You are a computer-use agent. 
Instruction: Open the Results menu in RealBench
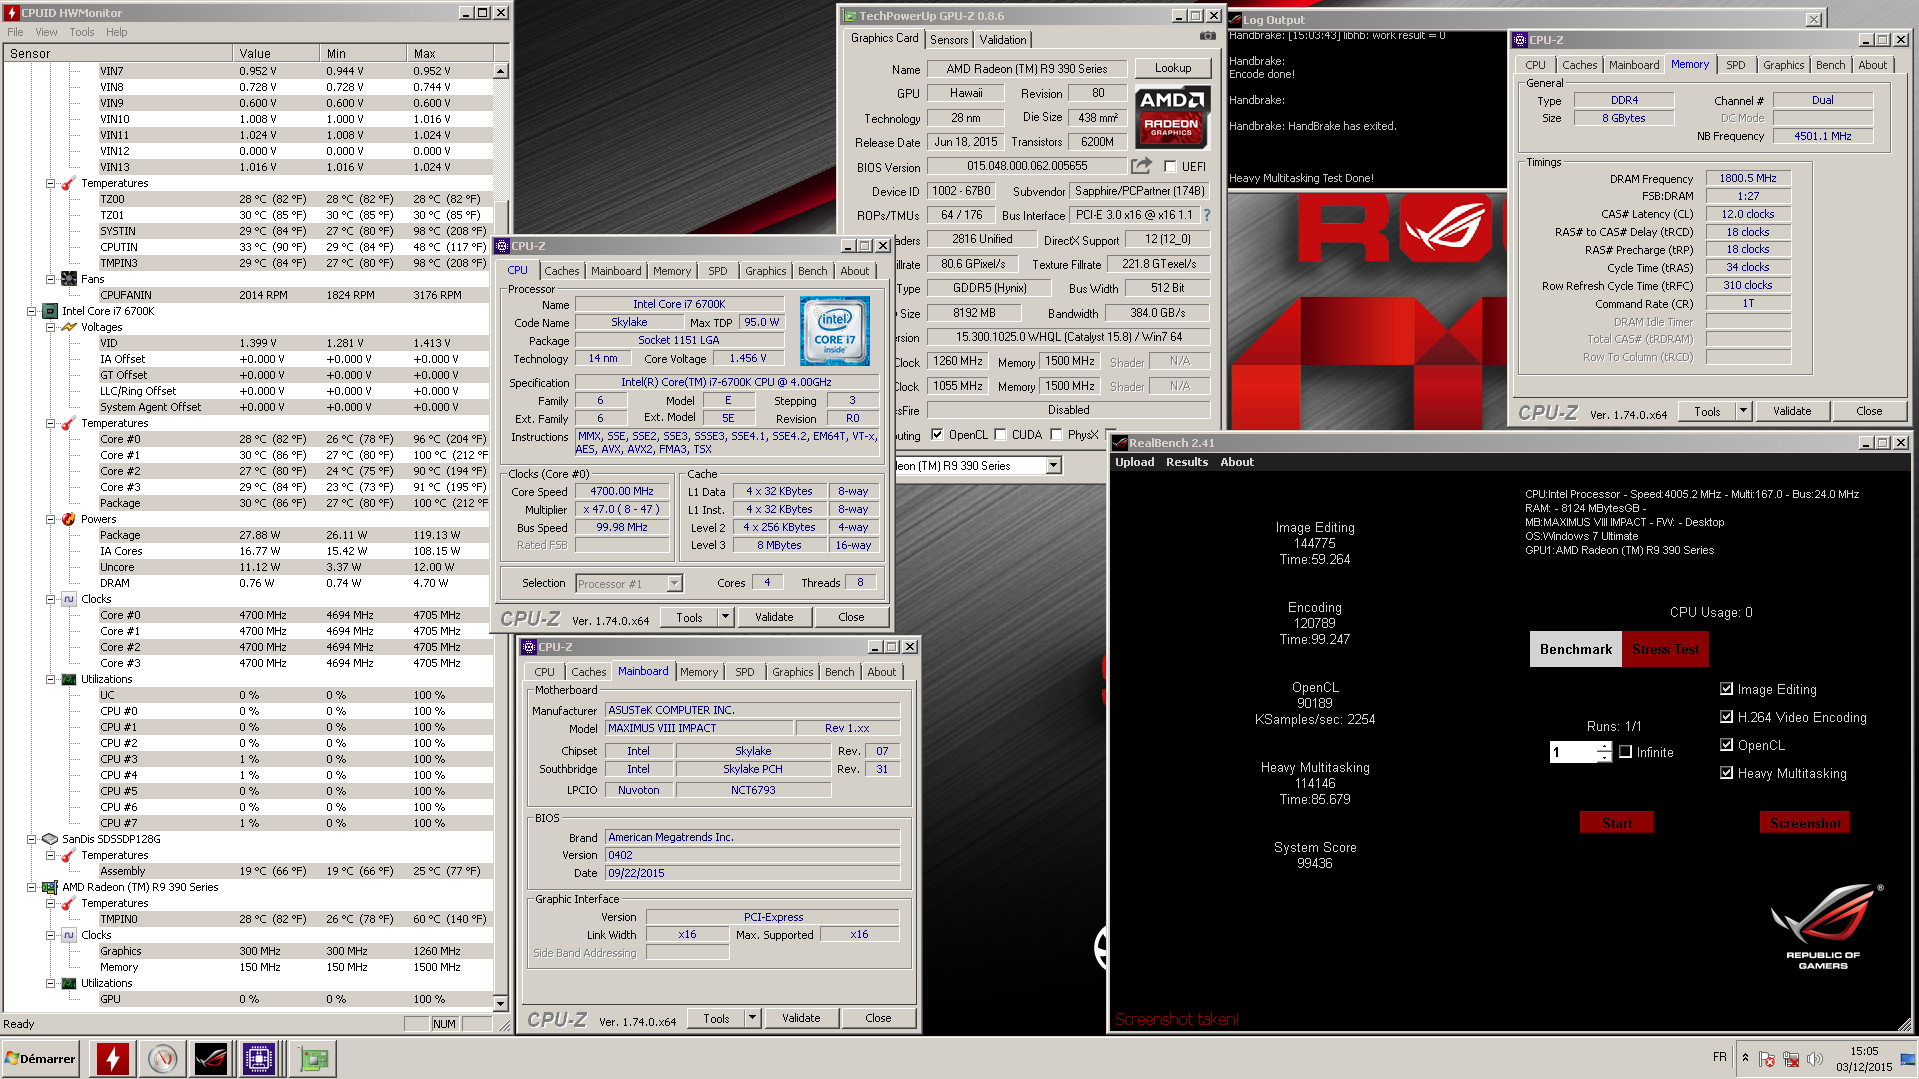pos(1186,462)
